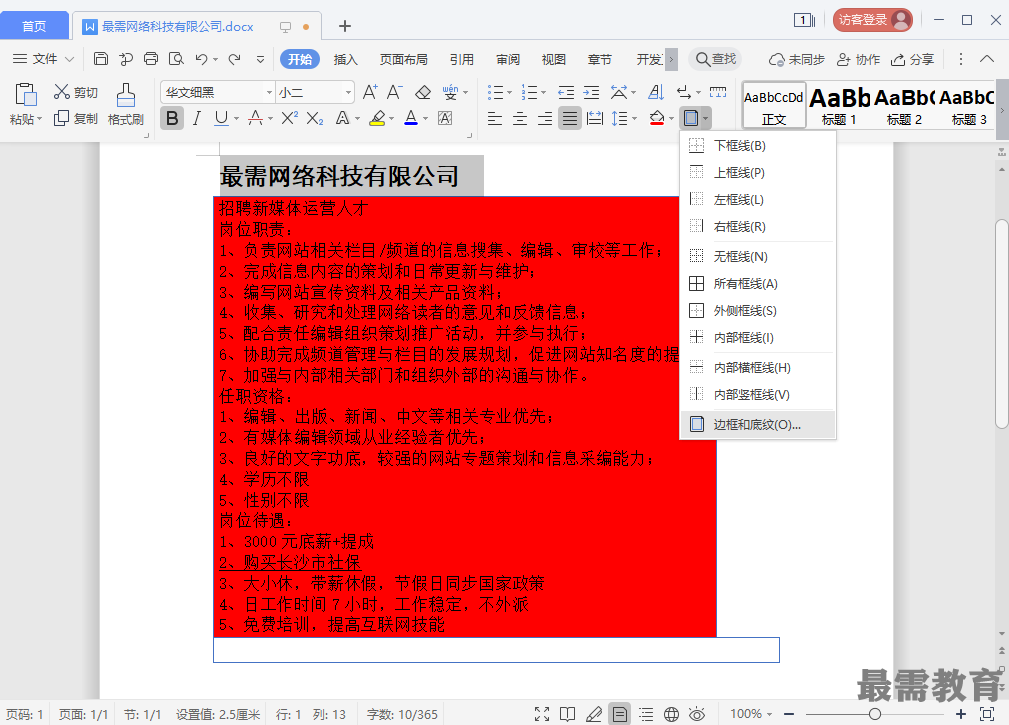Screen dimensions: 1009x725
Task: Toggle Italic formatting button
Action: tap(197, 118)
